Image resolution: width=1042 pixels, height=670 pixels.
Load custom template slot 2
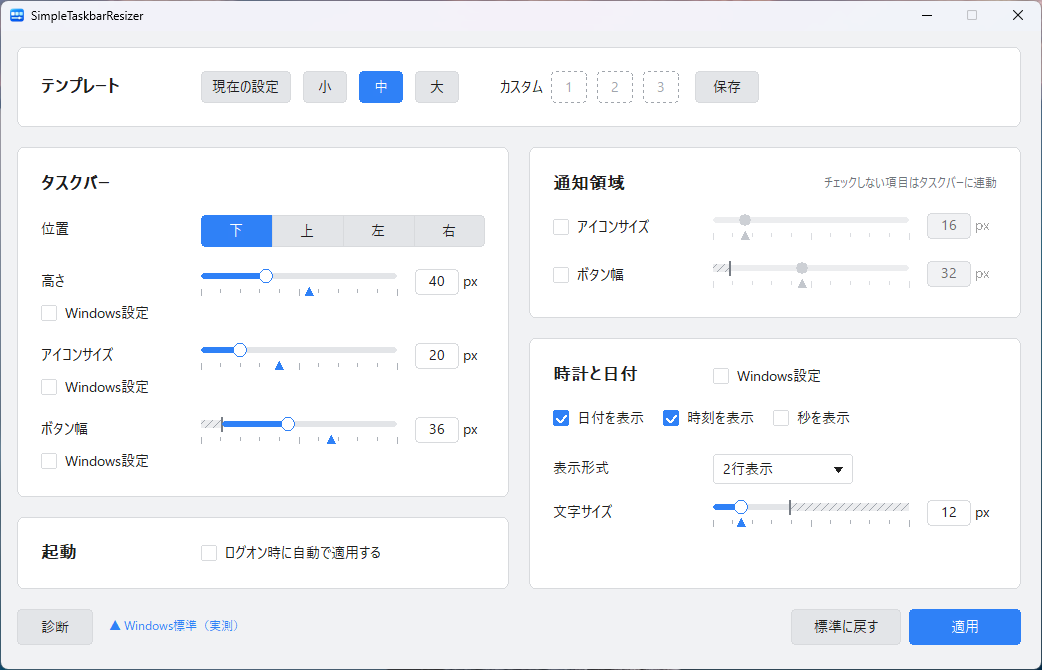[615, 87]
